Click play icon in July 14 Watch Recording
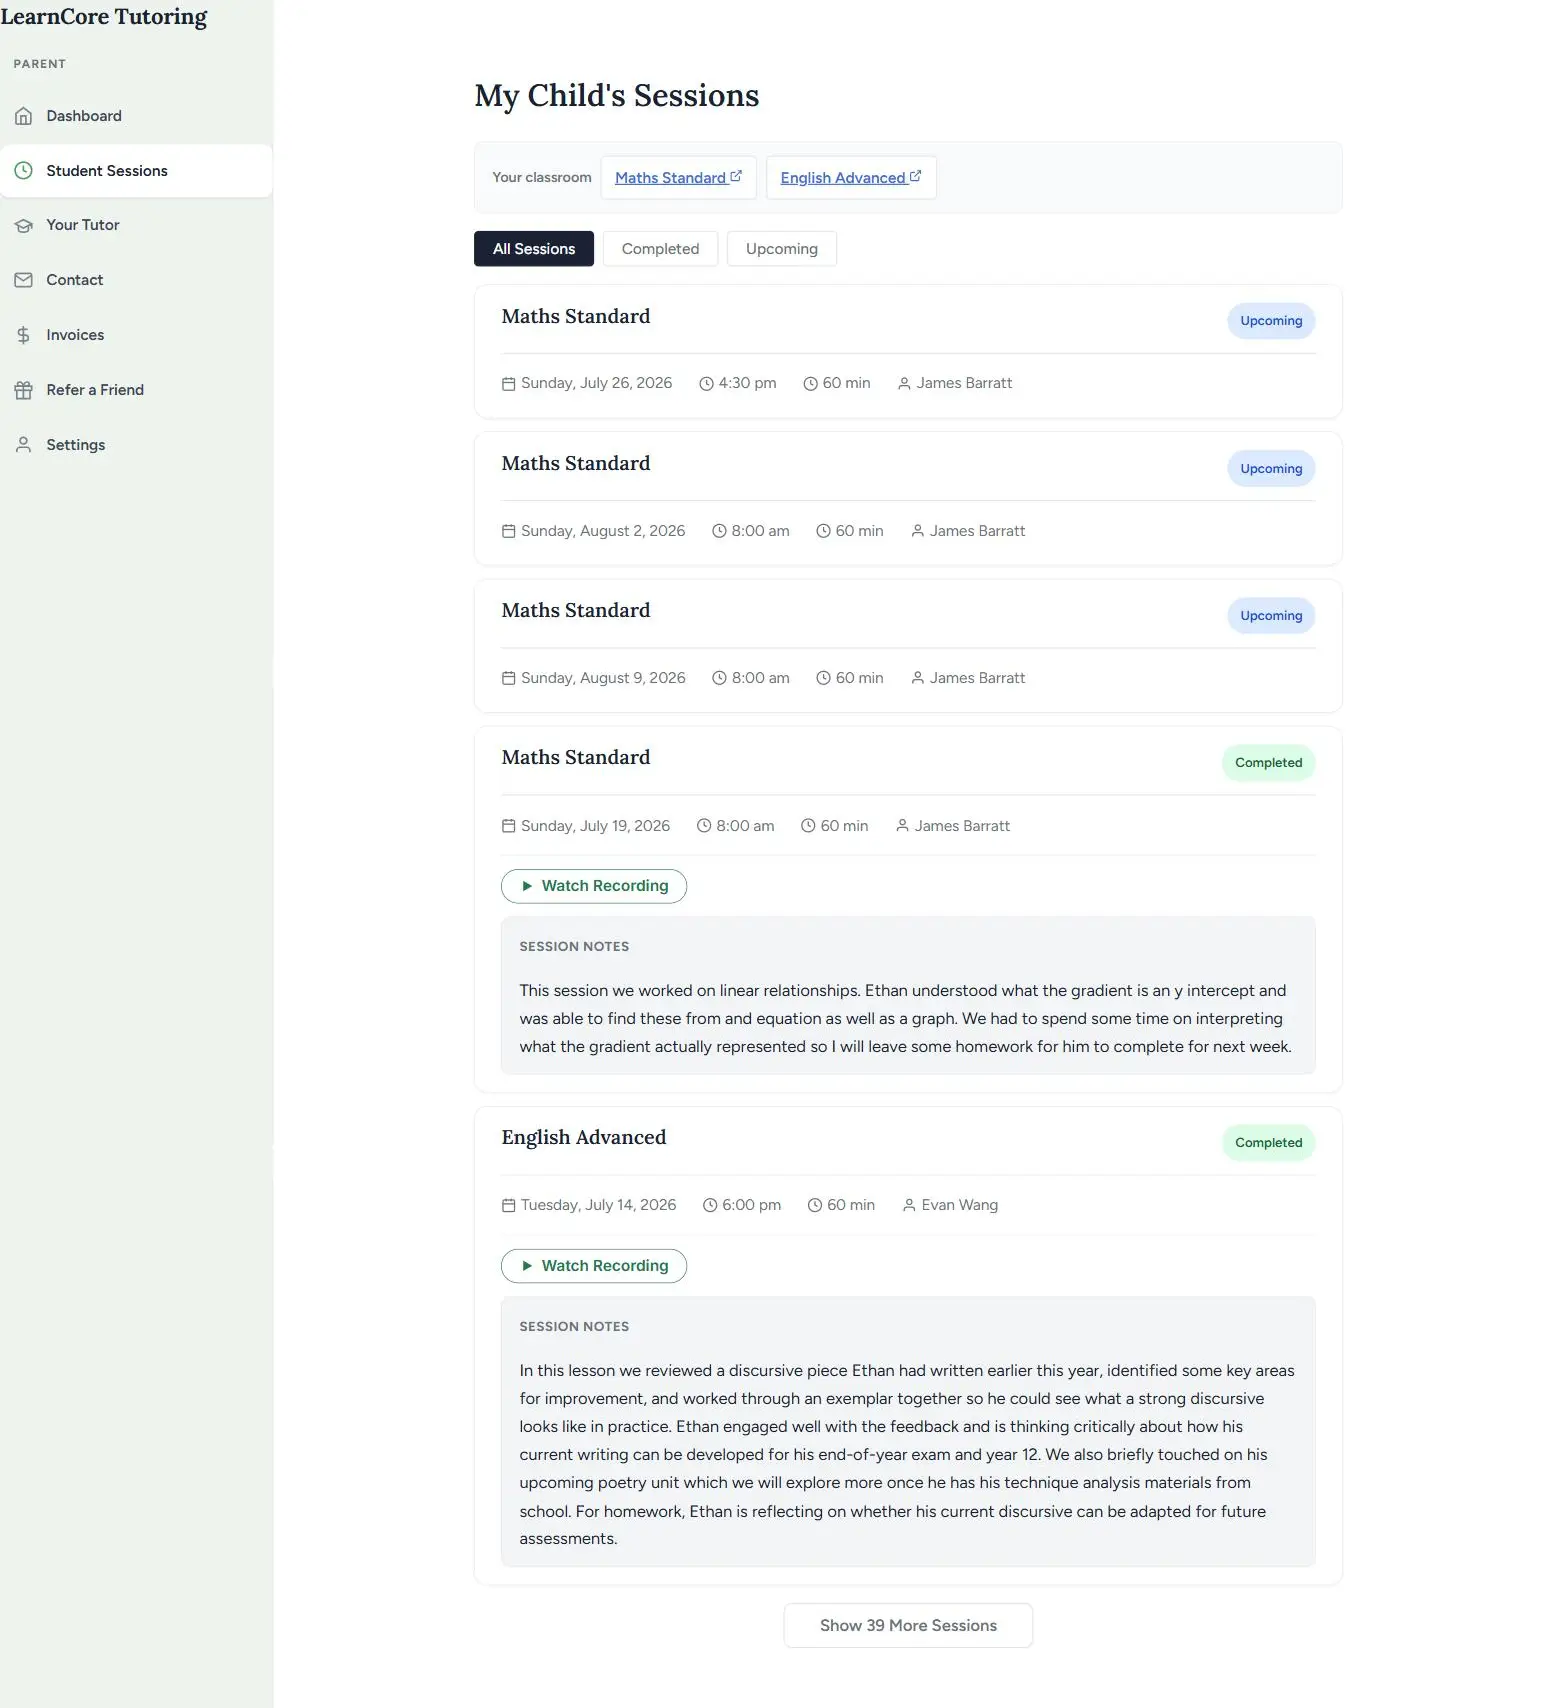The height and width of the screenshot is (1708, 1546). click(x=527, y=1266)
